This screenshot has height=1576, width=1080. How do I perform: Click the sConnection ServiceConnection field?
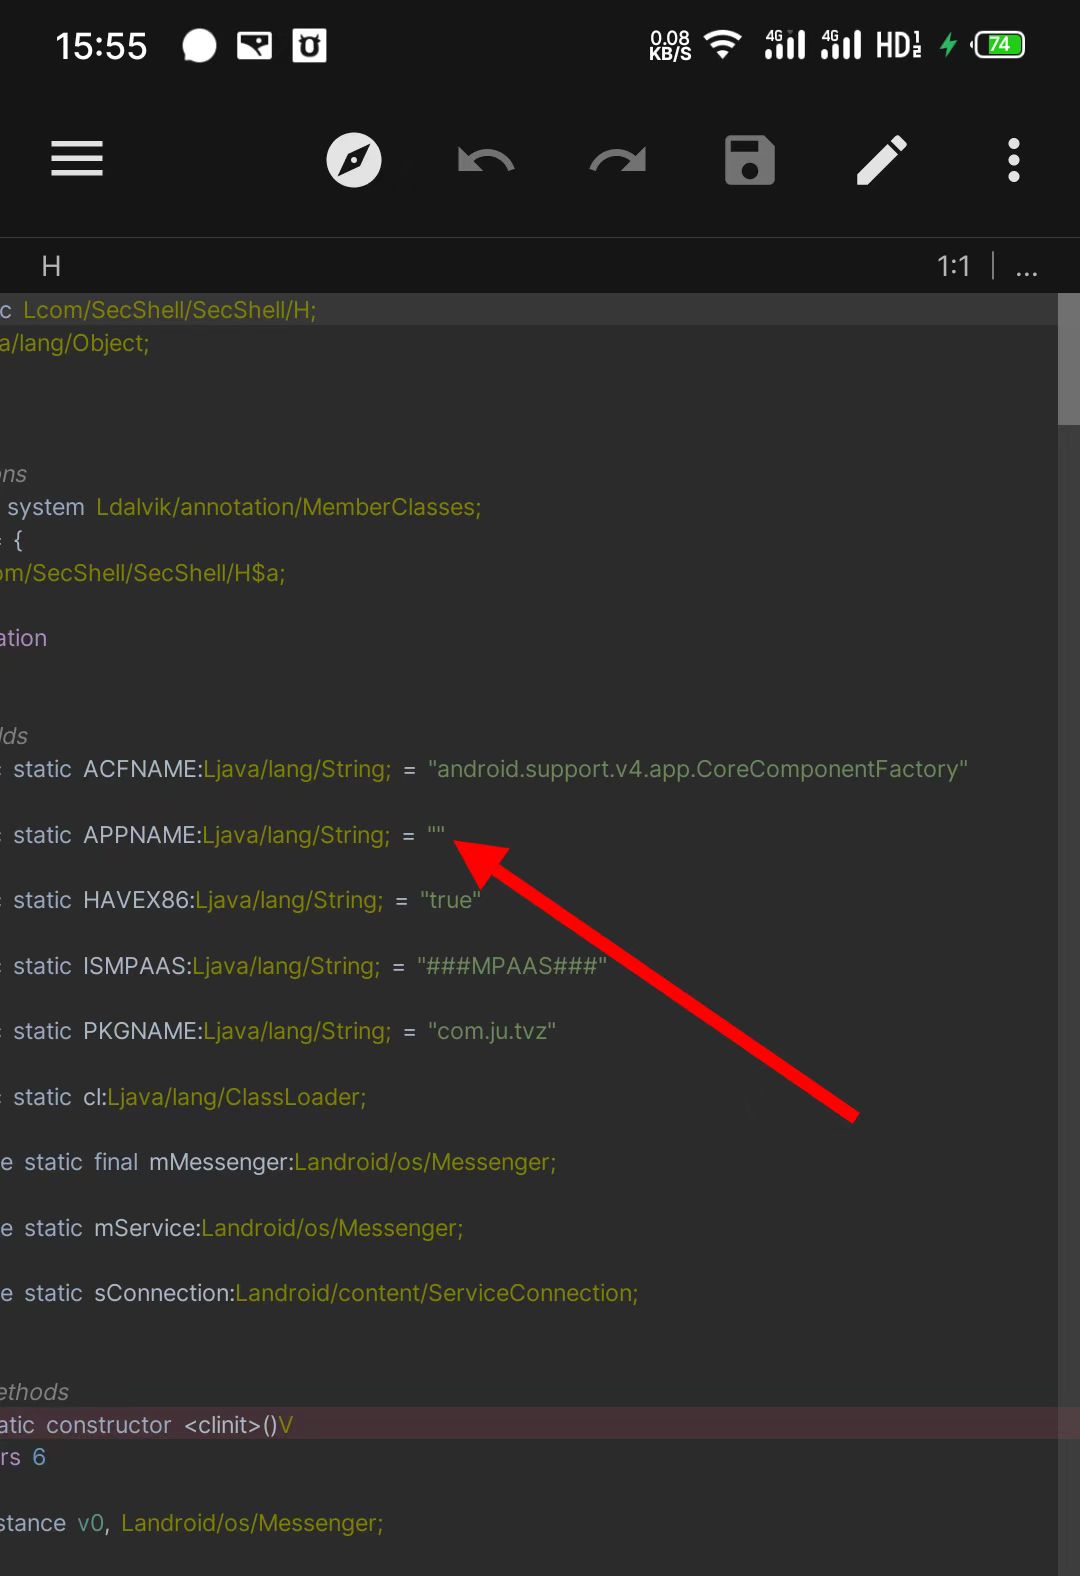(x=366, y=1293)
